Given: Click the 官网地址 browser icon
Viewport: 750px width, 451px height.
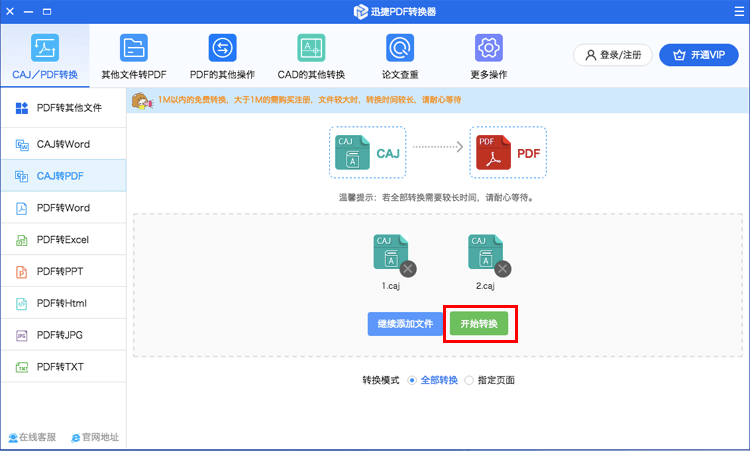Looking at the screenshot, I should click(76, 438).
